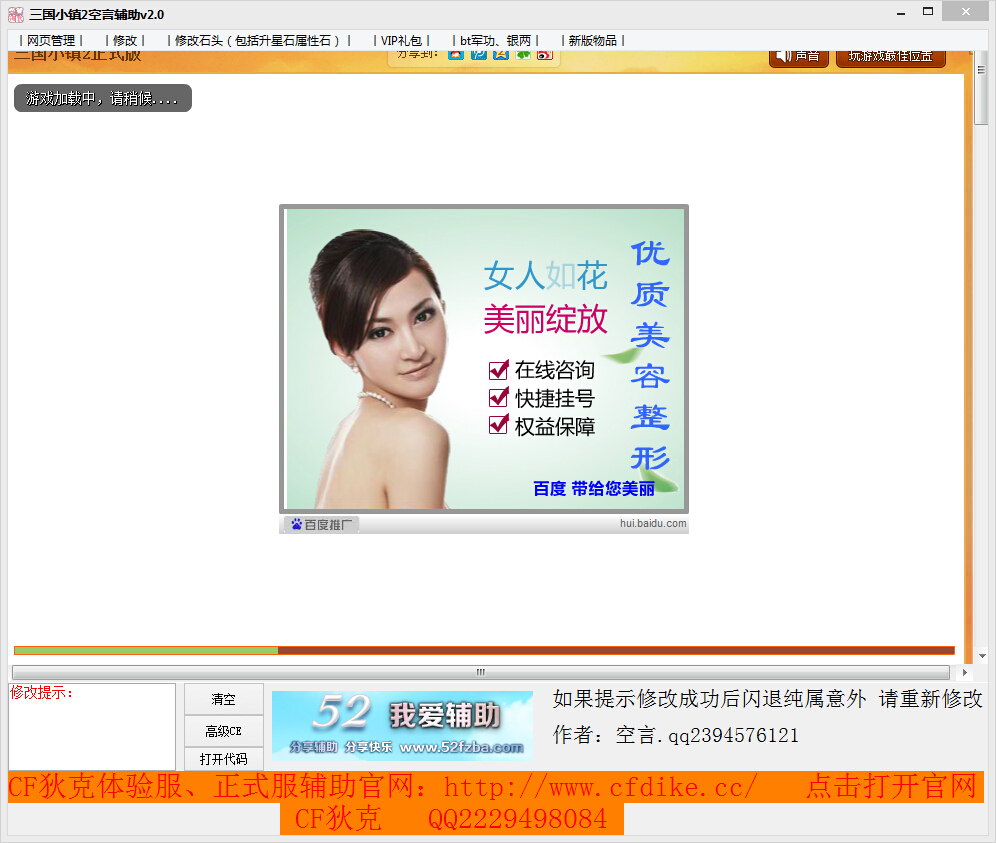Open the 网页管理 menu
The width and height of the screenshot is (996, 843).
pyautogui.click(x=51, y=41)
